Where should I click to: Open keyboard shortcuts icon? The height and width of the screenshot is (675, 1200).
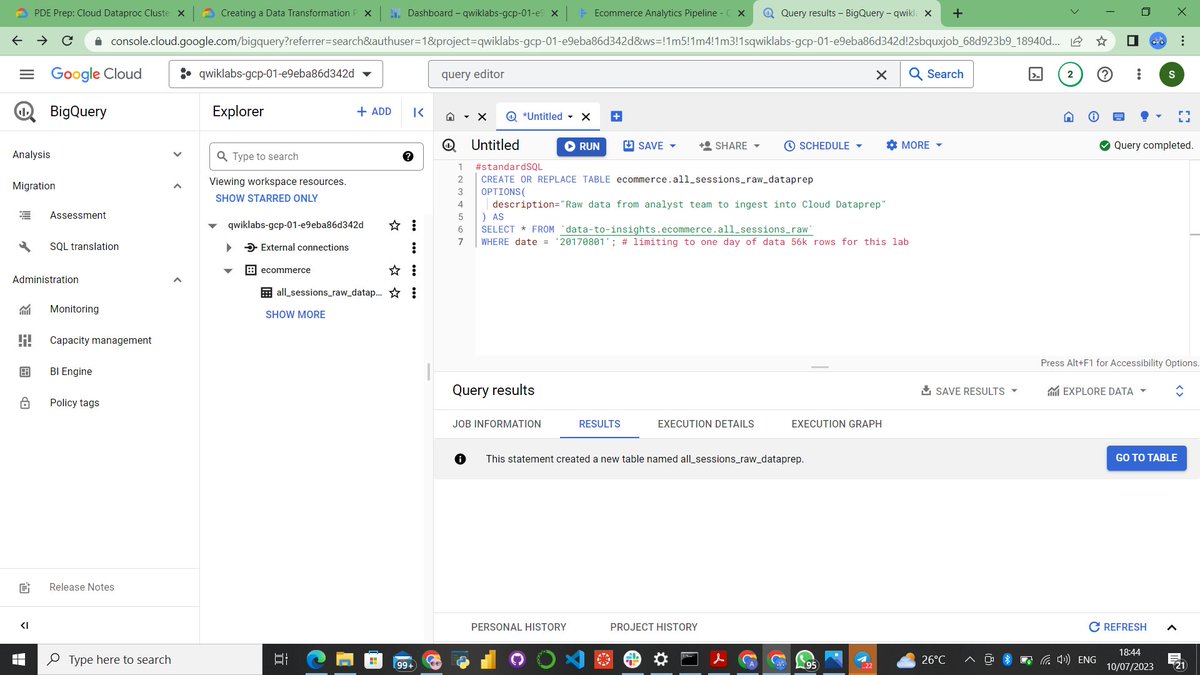1119,116
